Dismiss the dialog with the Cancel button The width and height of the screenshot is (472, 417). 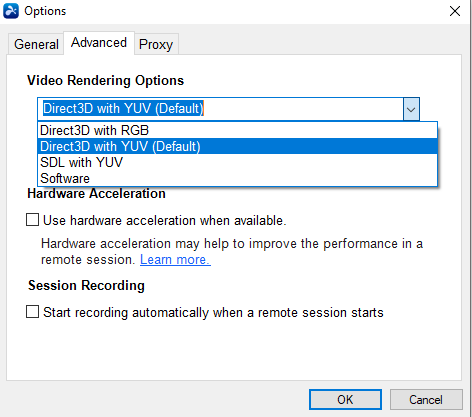point(426,399)
